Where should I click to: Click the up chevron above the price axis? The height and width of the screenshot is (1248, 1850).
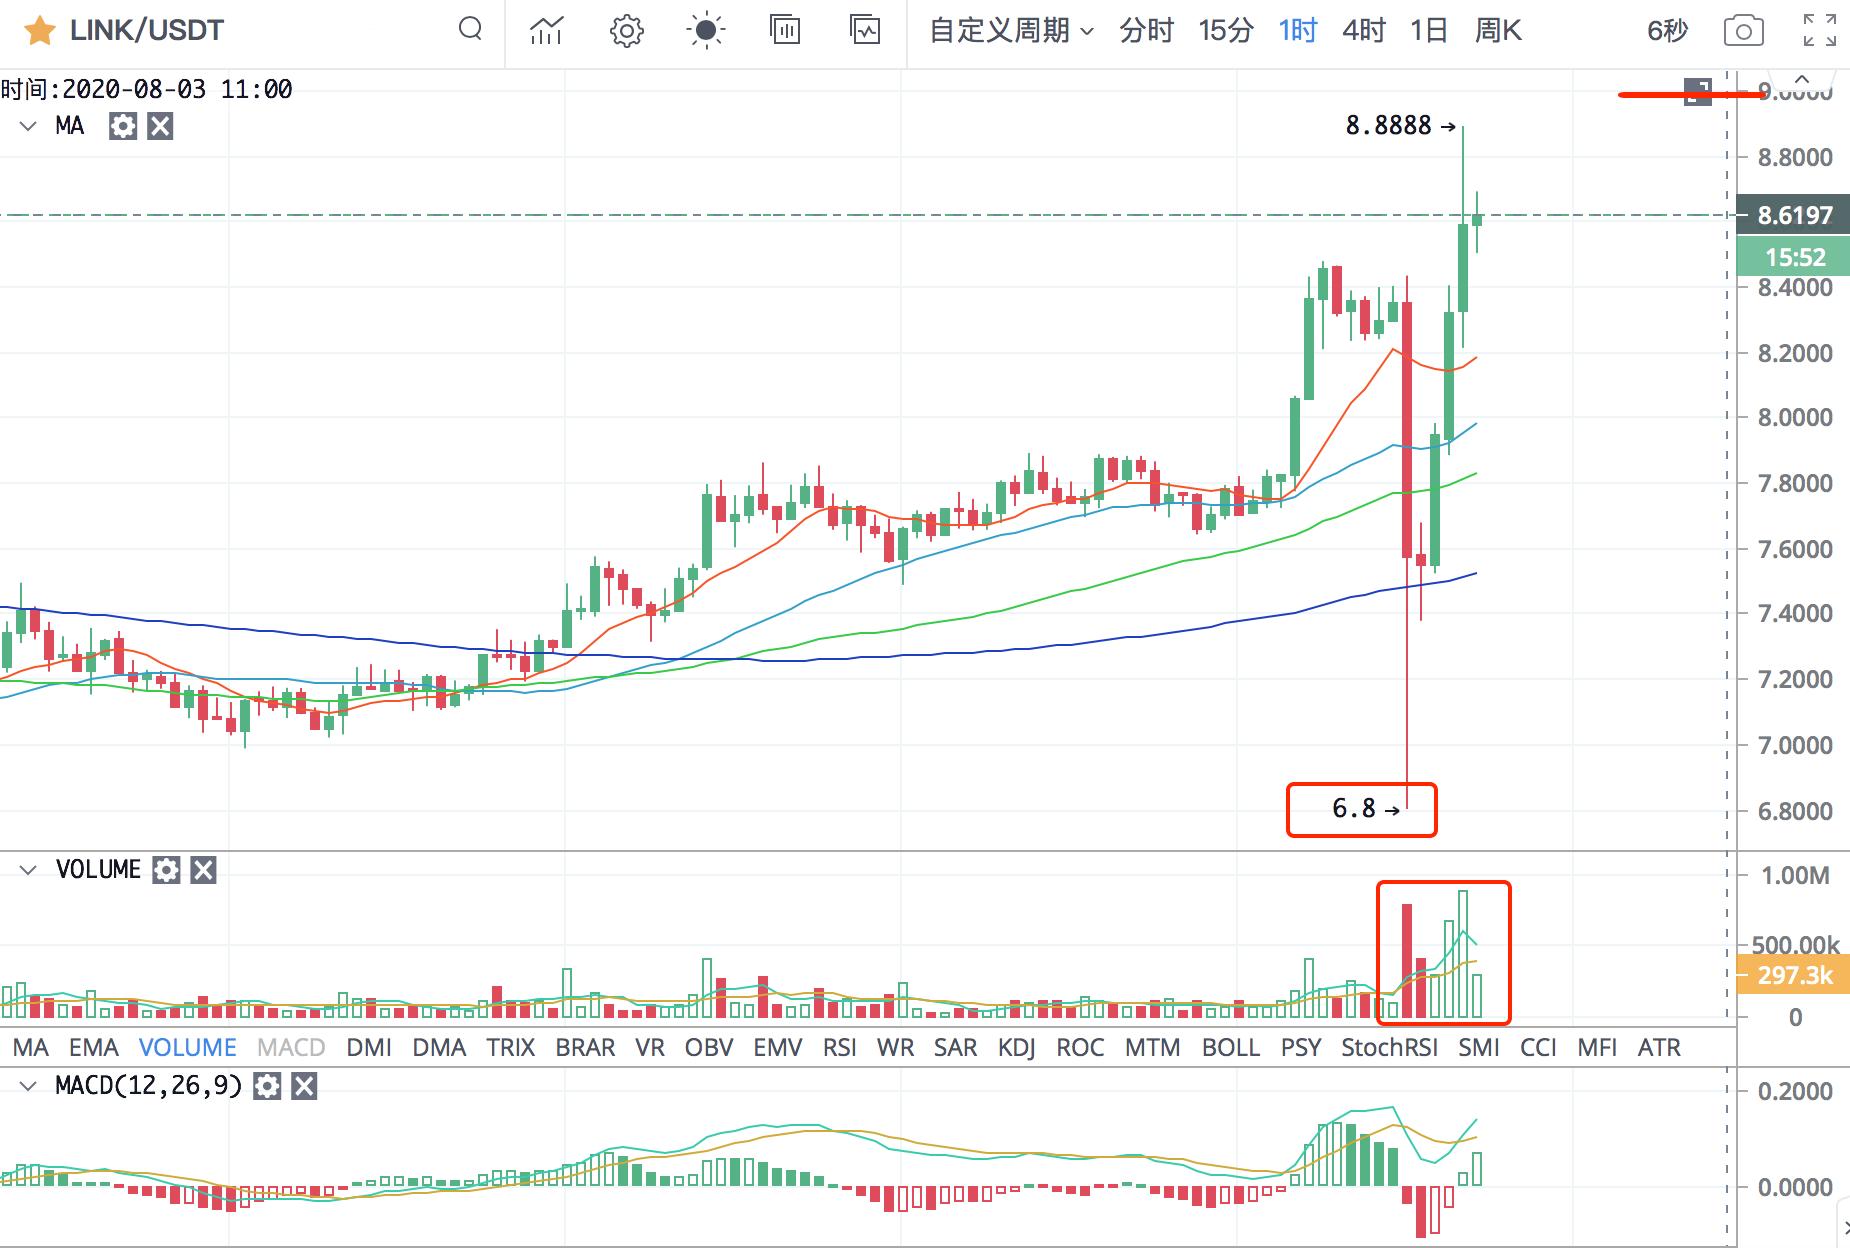pos(1802,79)
